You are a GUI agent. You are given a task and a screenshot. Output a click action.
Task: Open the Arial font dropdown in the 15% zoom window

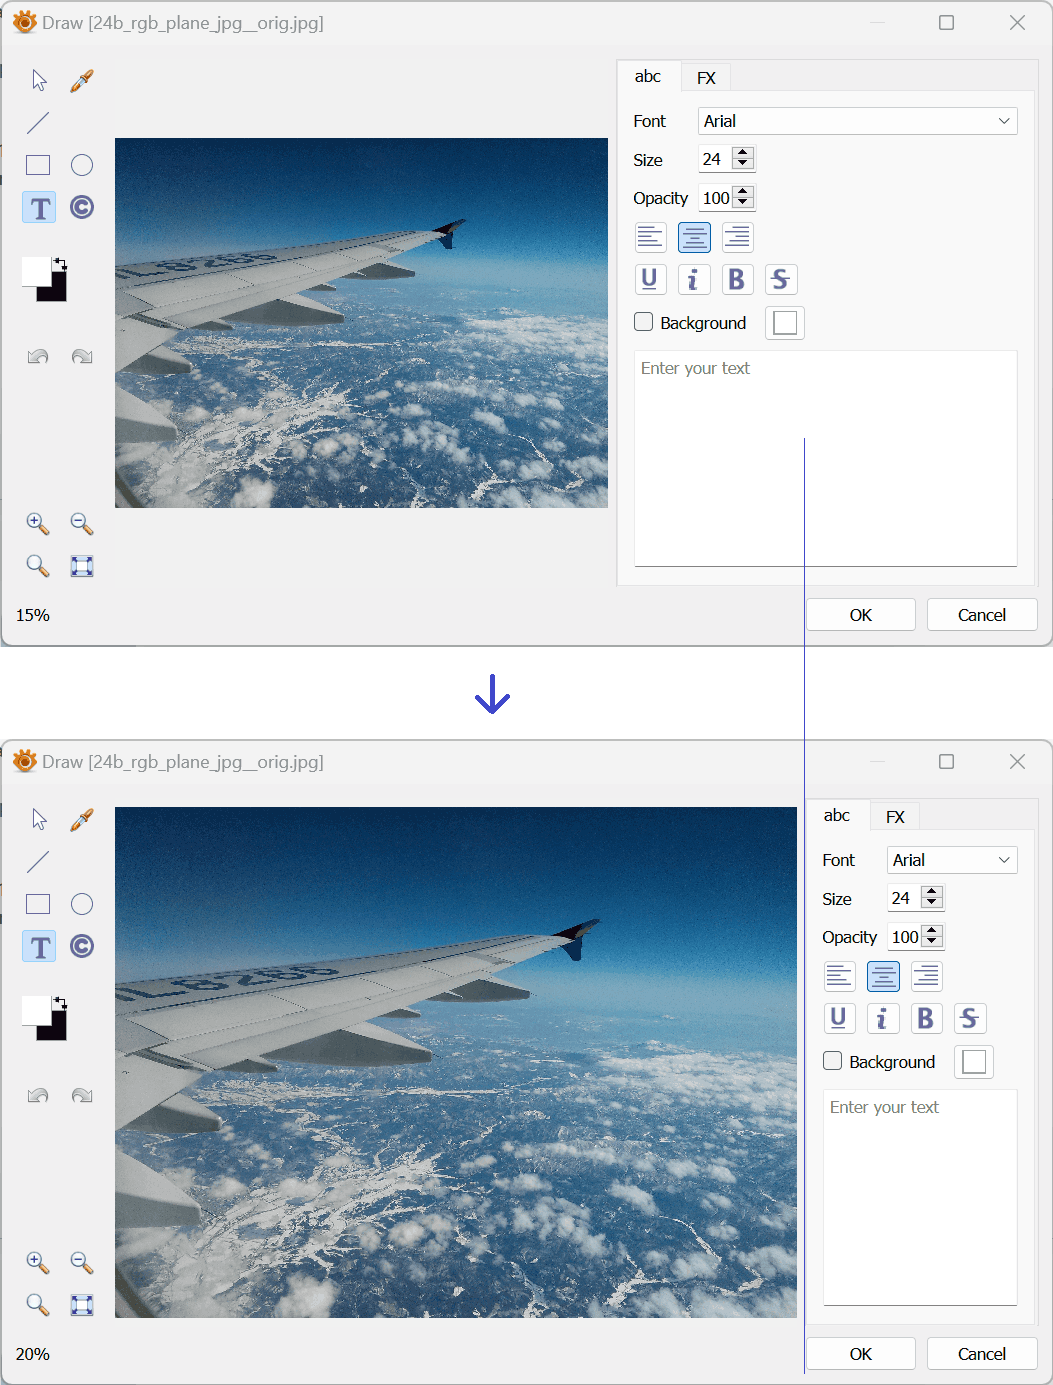pyautogui.click(x=858, y=121)
